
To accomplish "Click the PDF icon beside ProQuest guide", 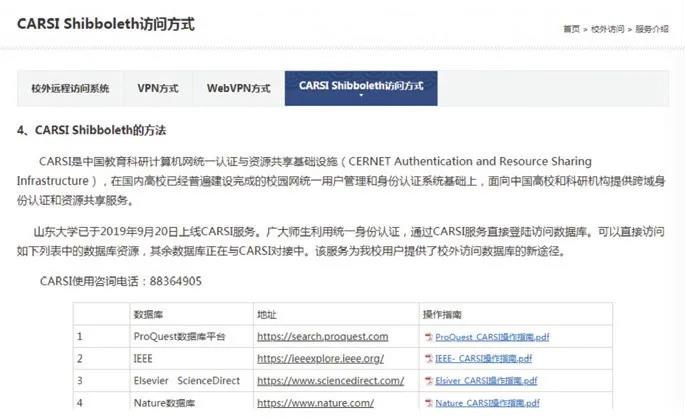I will (x=429, y=337).
